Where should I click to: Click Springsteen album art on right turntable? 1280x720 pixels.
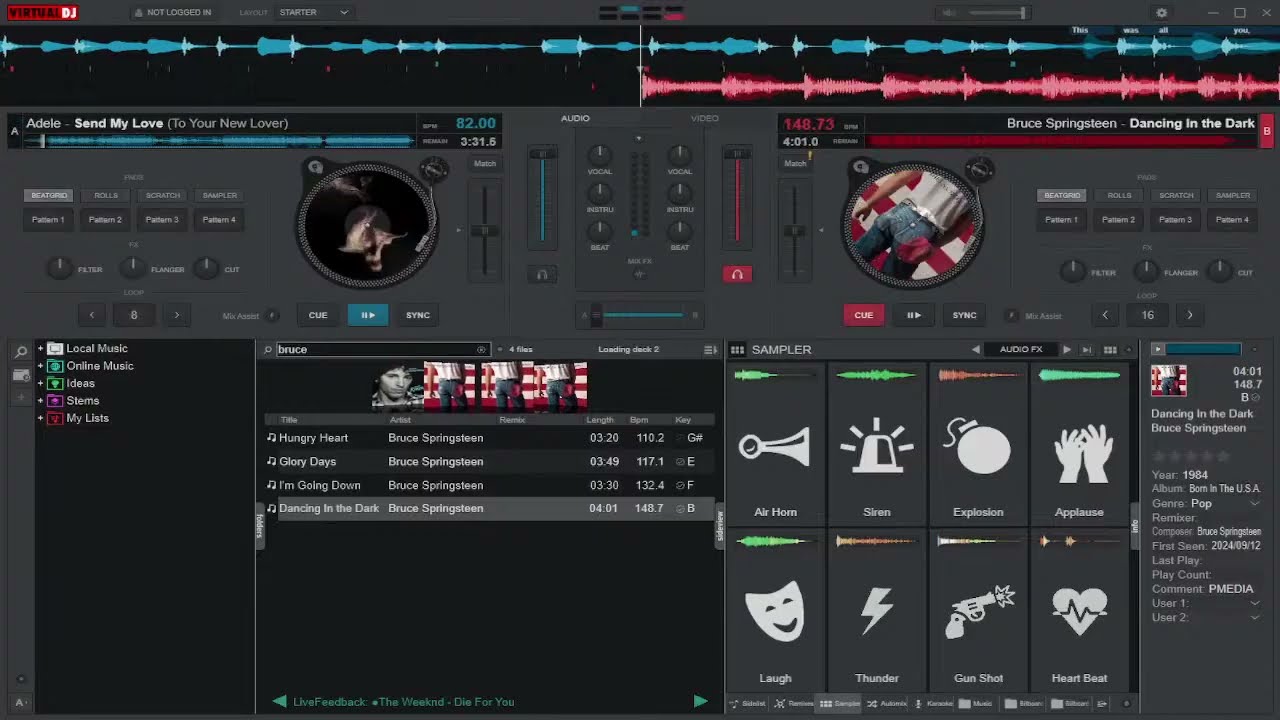coord(913,225)
